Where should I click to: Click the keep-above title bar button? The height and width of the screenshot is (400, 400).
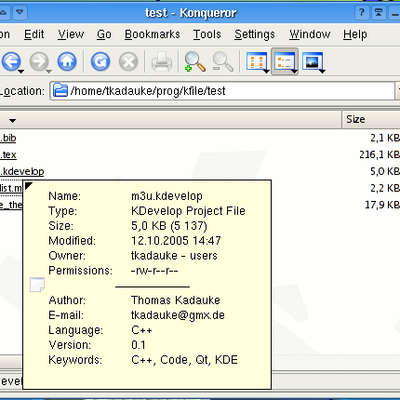(378, 13)
